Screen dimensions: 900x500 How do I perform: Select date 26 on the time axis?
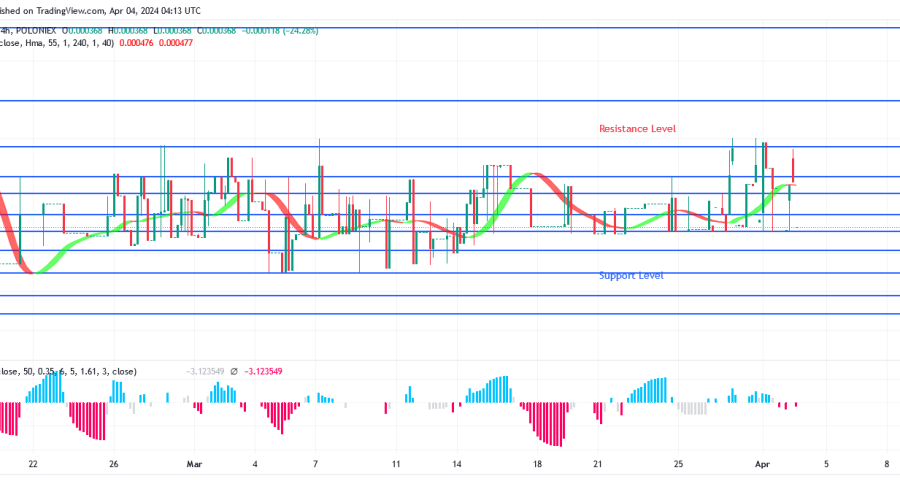click(114, 464)
